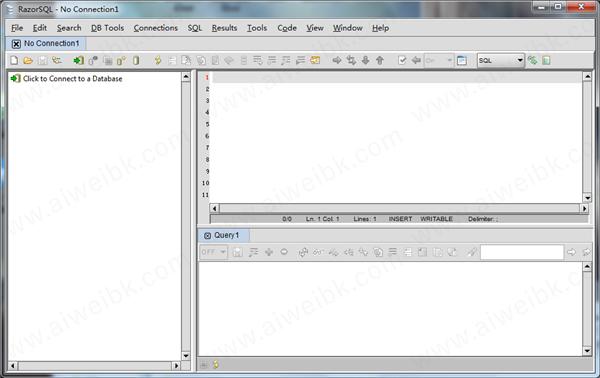Click the INSERT mode label in status bar
This screenshot has width=600, height=378.
point(400,219)
